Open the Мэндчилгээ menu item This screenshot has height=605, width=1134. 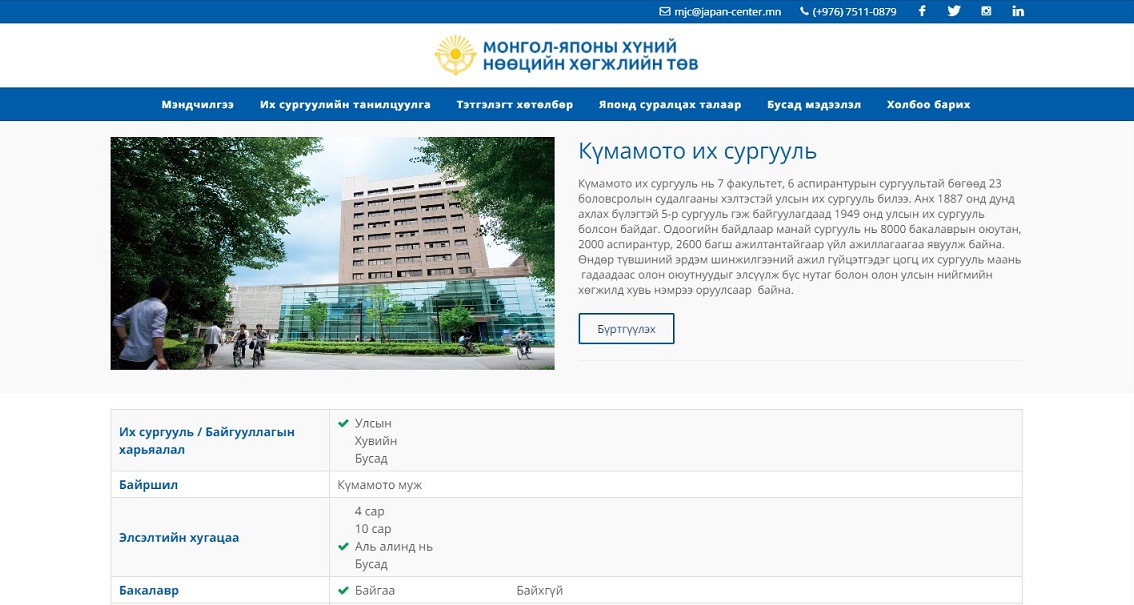point(197,104)
